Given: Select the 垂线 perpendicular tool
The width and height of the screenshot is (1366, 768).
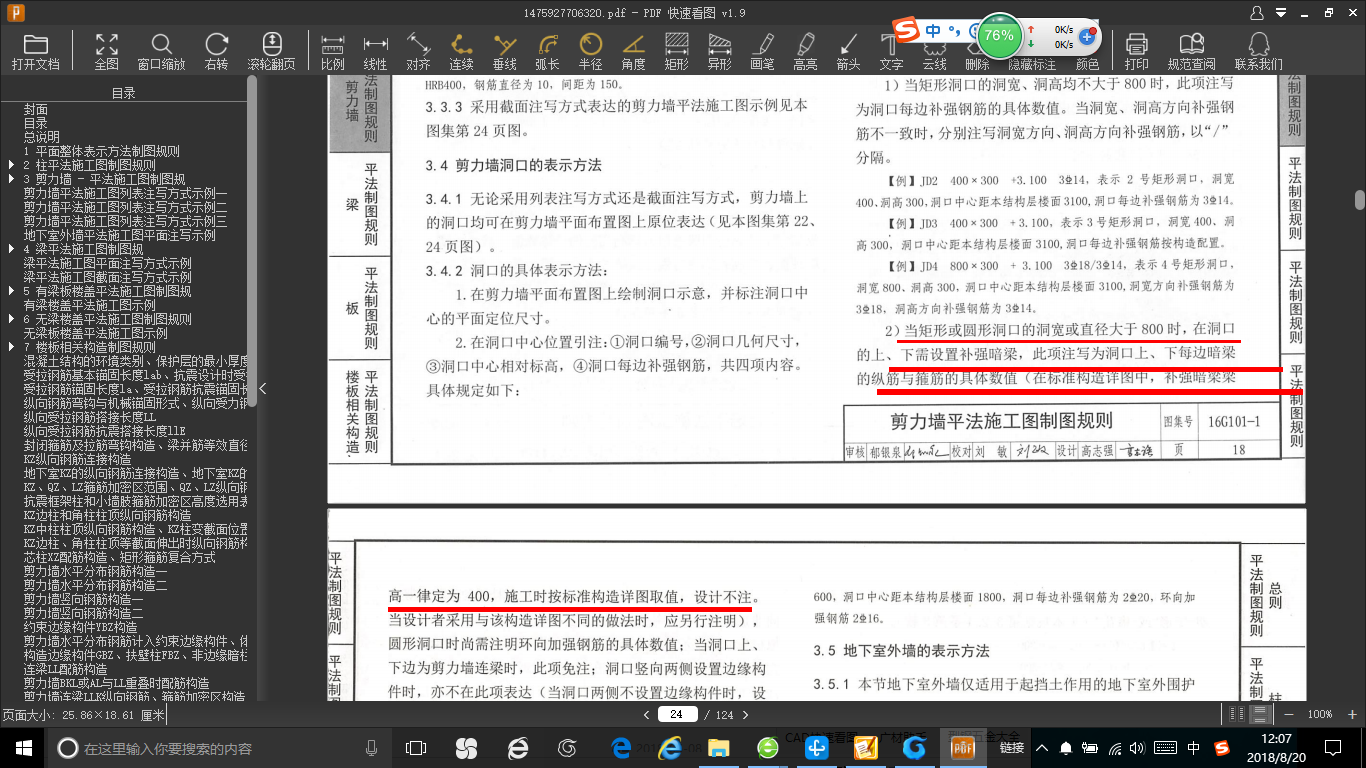Looking at the screenshot, I should (x=505, y=51).
